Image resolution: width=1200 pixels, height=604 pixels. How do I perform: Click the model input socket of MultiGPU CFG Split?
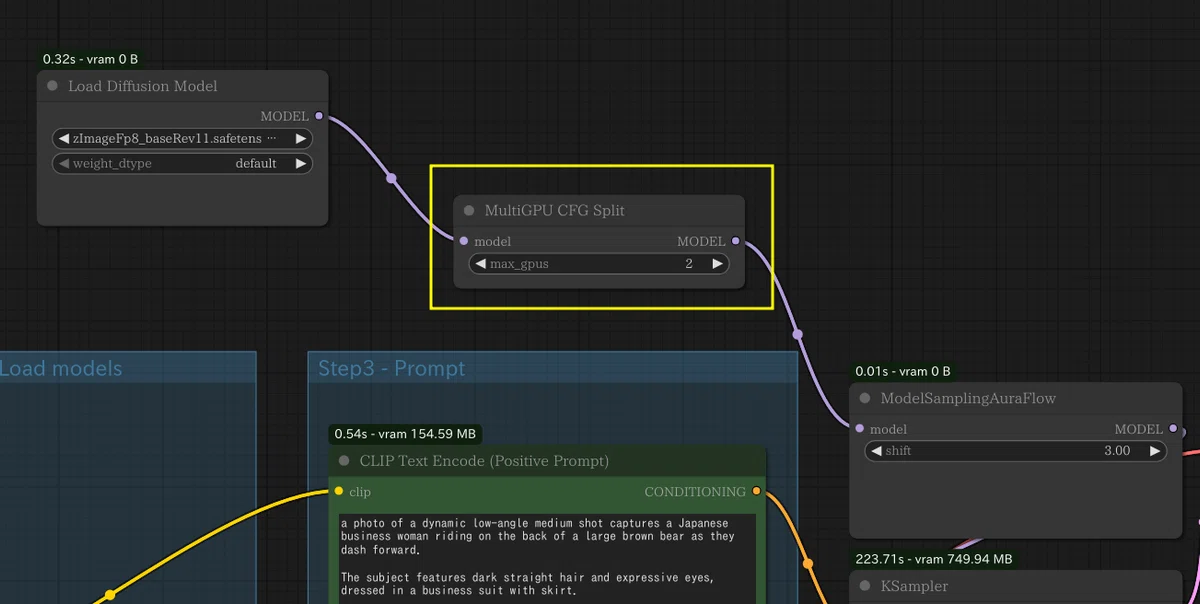464,241
